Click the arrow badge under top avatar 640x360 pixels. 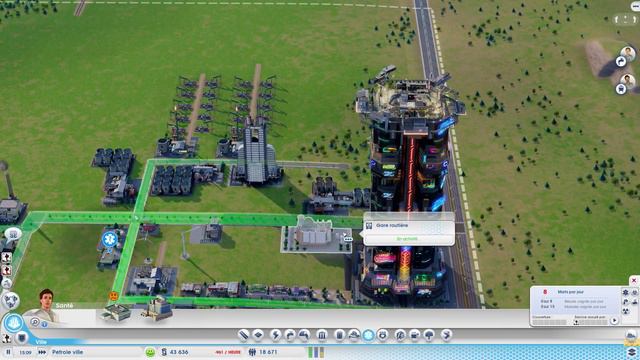(x=621, y=62)
